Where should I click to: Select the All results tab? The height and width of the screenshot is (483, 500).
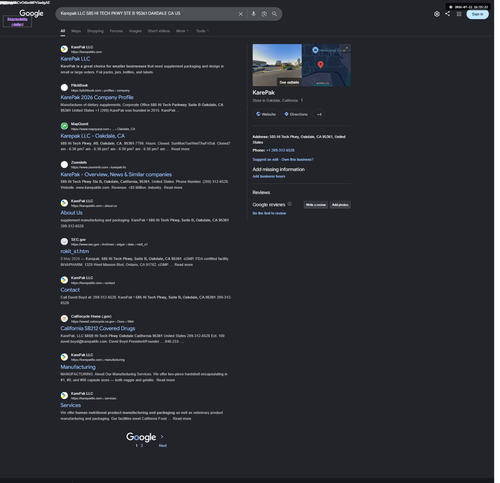point(63,31)
